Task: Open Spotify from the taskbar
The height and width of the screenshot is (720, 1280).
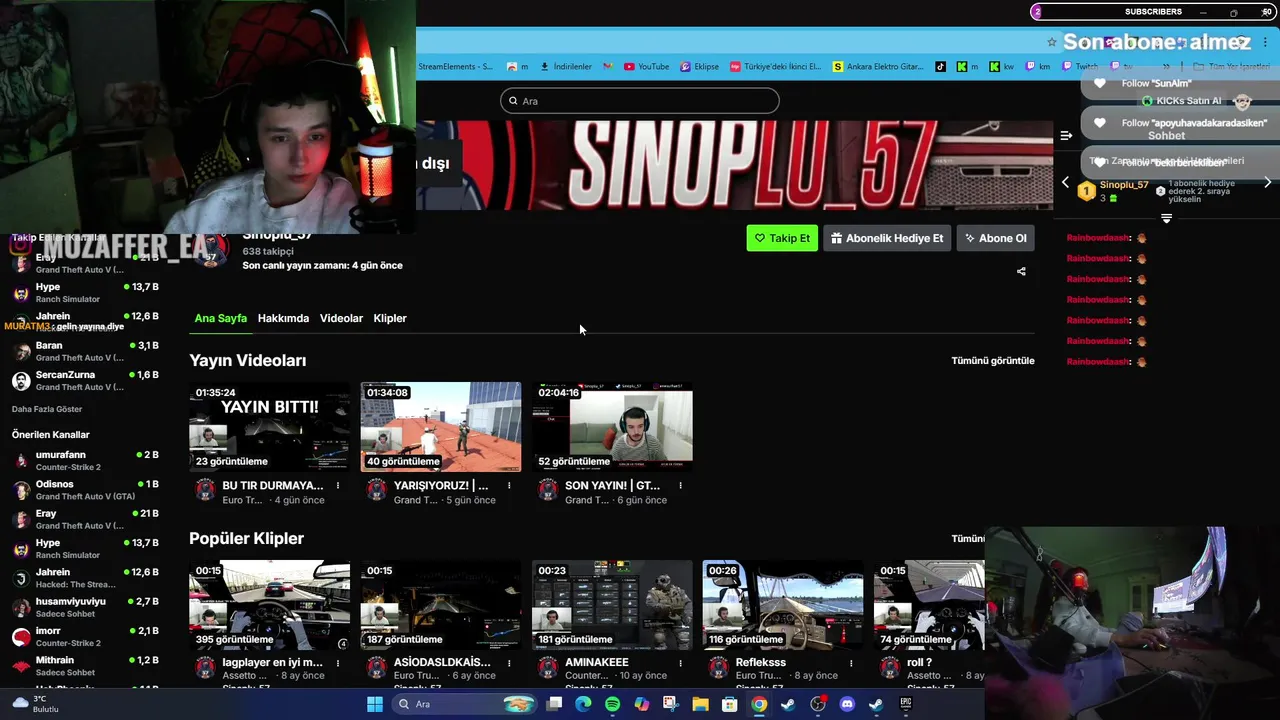Action: pyautogui.click(x=612, y=704)
